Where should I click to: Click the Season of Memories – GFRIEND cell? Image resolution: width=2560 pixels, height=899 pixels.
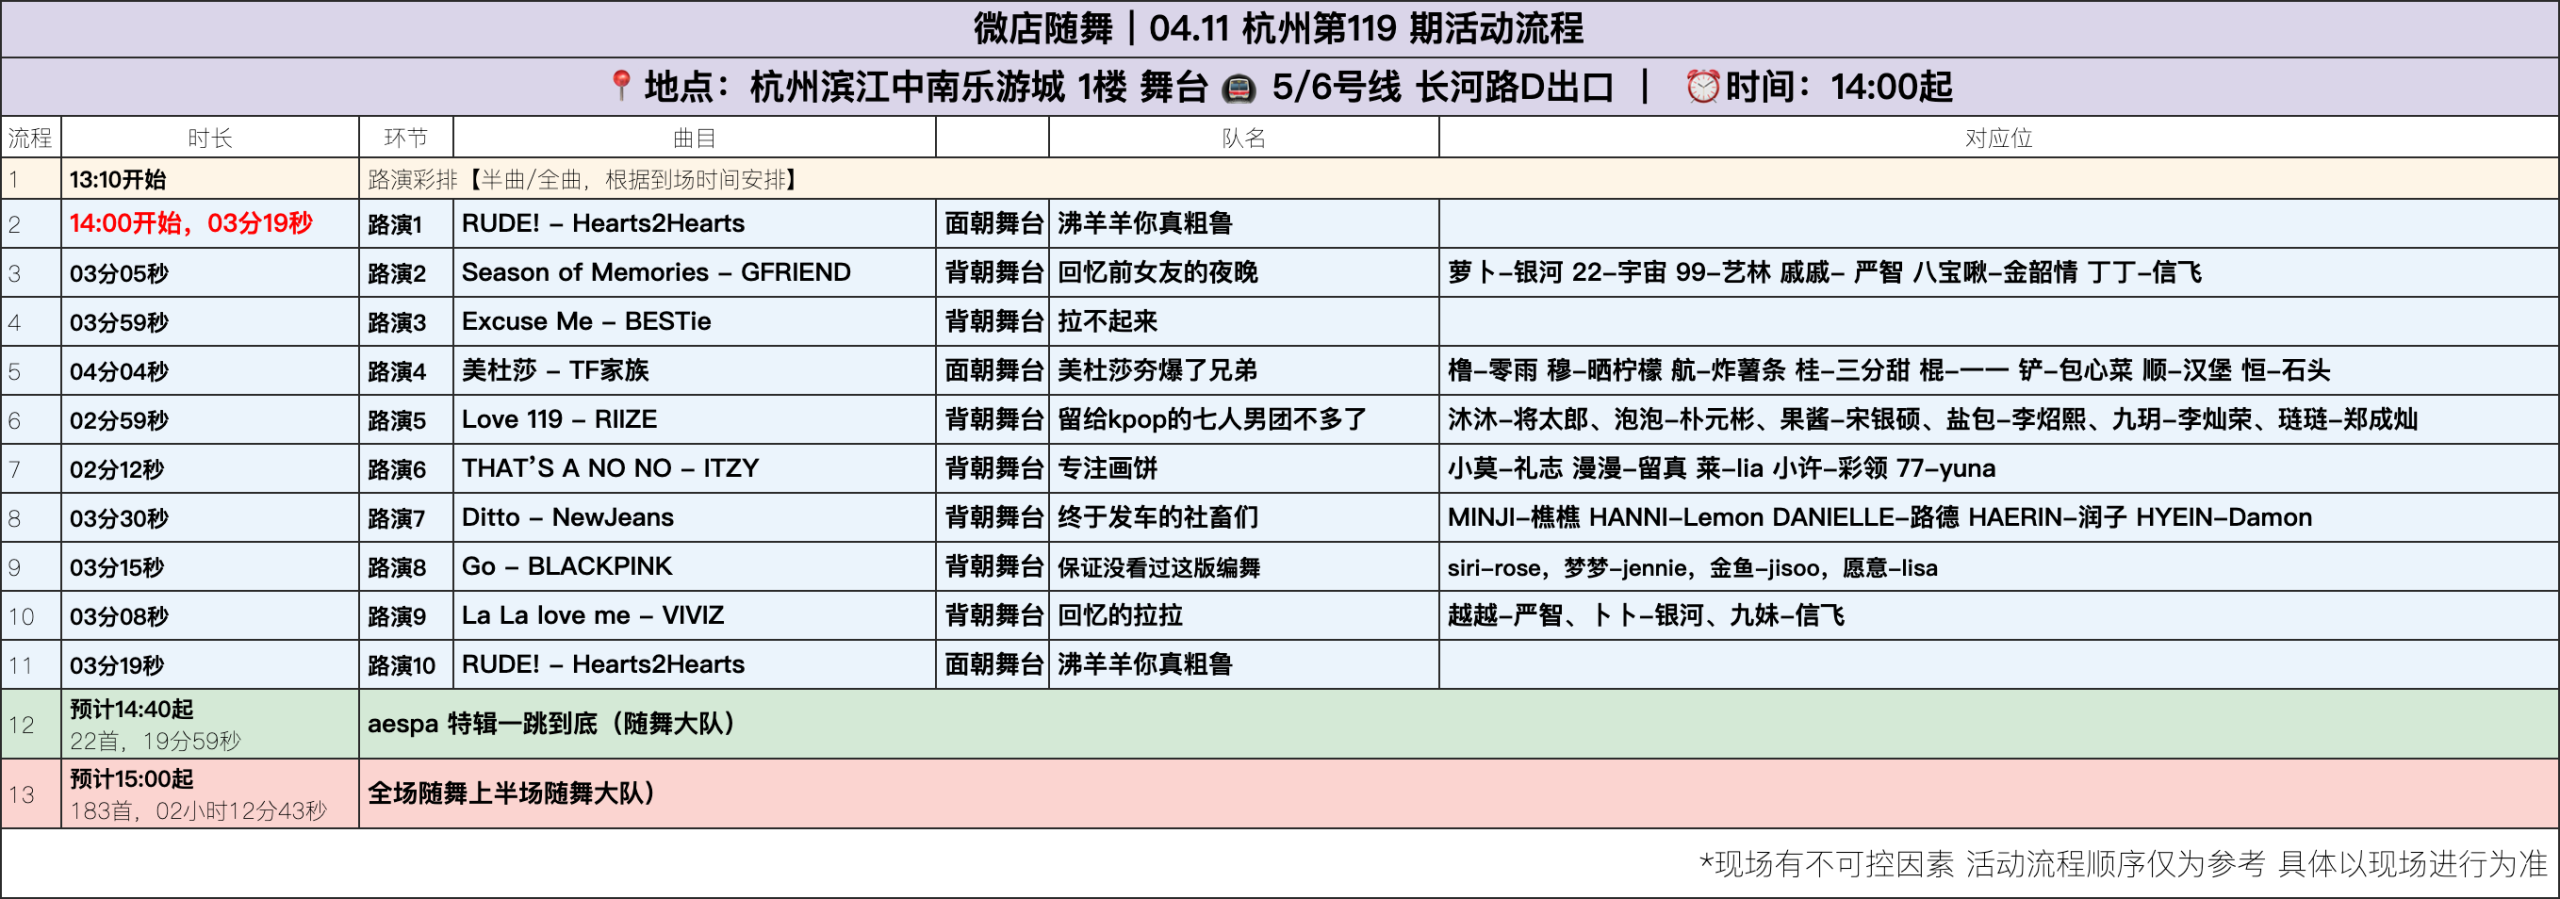[656, 272]
